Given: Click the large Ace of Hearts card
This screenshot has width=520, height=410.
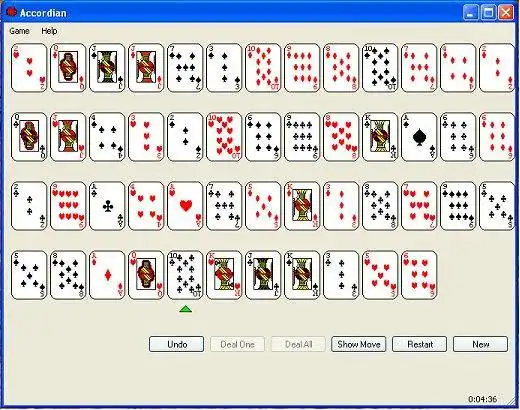Looking at the screenshot, I should point(185,206).
